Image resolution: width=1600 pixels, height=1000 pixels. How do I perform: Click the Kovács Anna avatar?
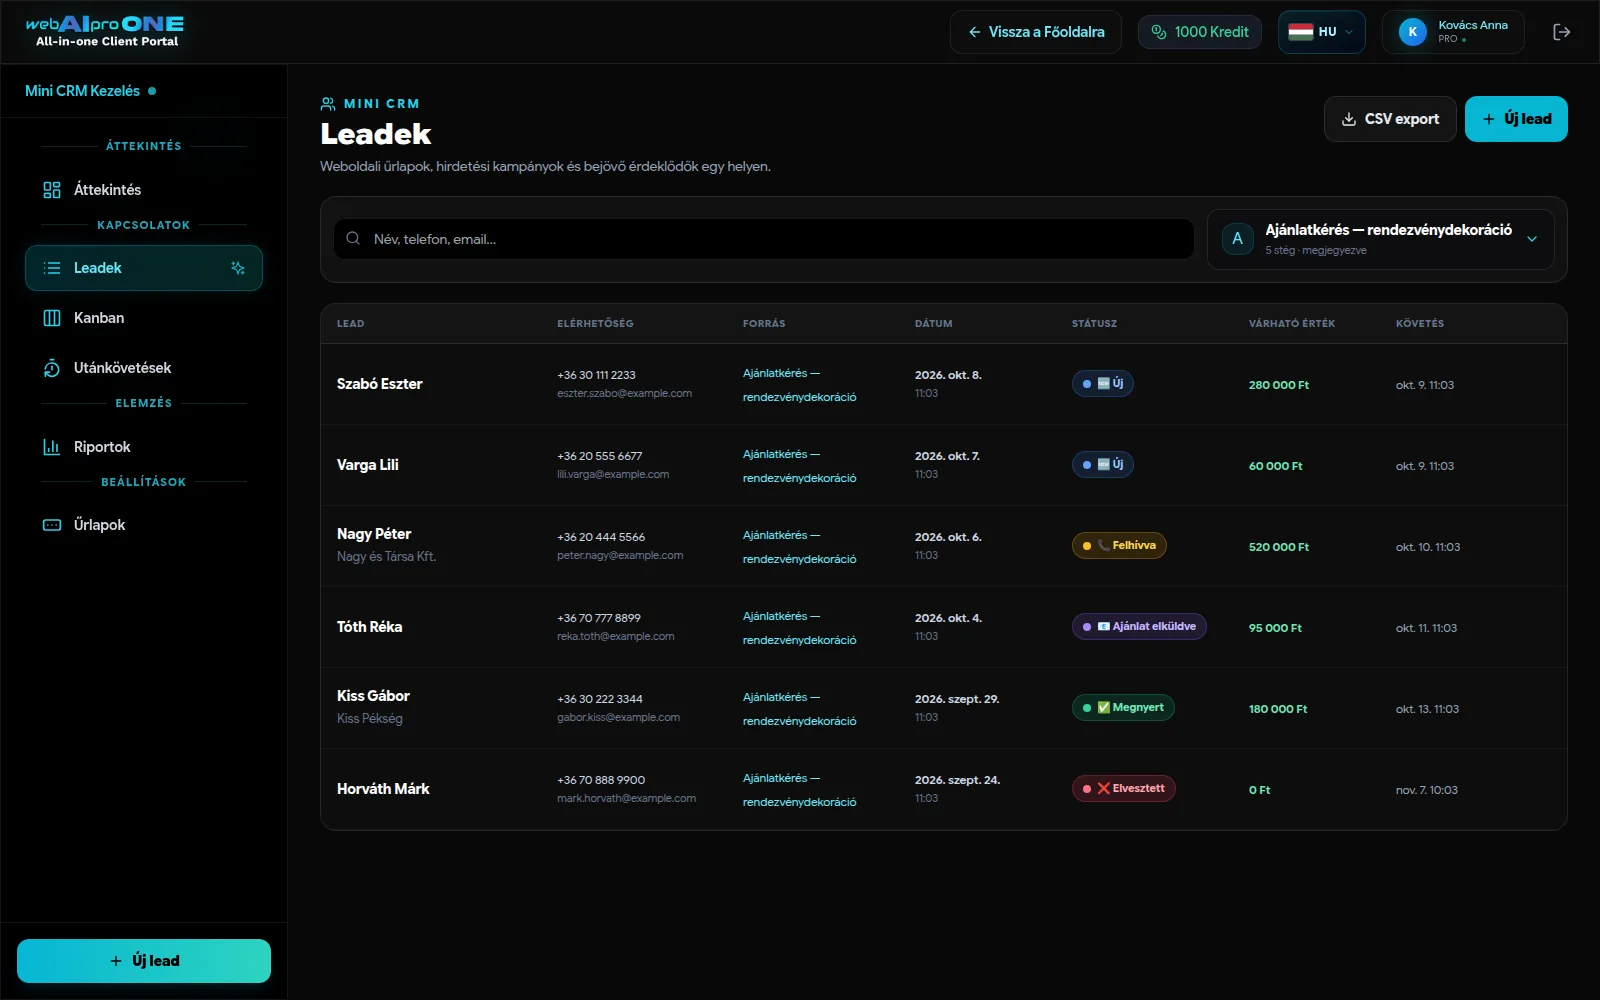click(x=1412, y=32)
